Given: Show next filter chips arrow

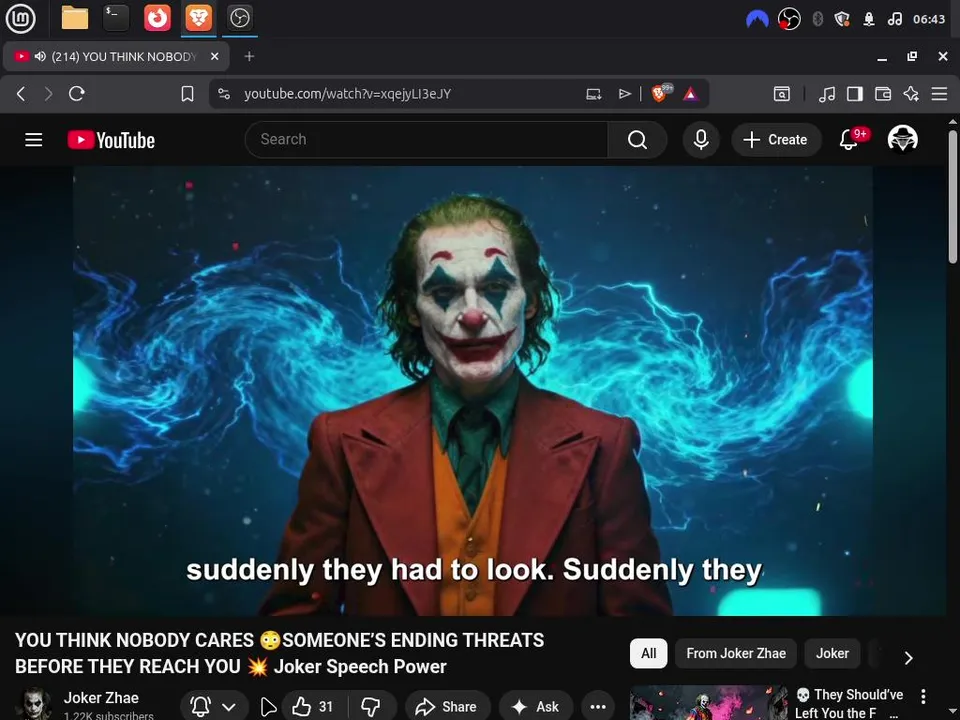Looking at the screenshot, I should (x=909, y=658).
